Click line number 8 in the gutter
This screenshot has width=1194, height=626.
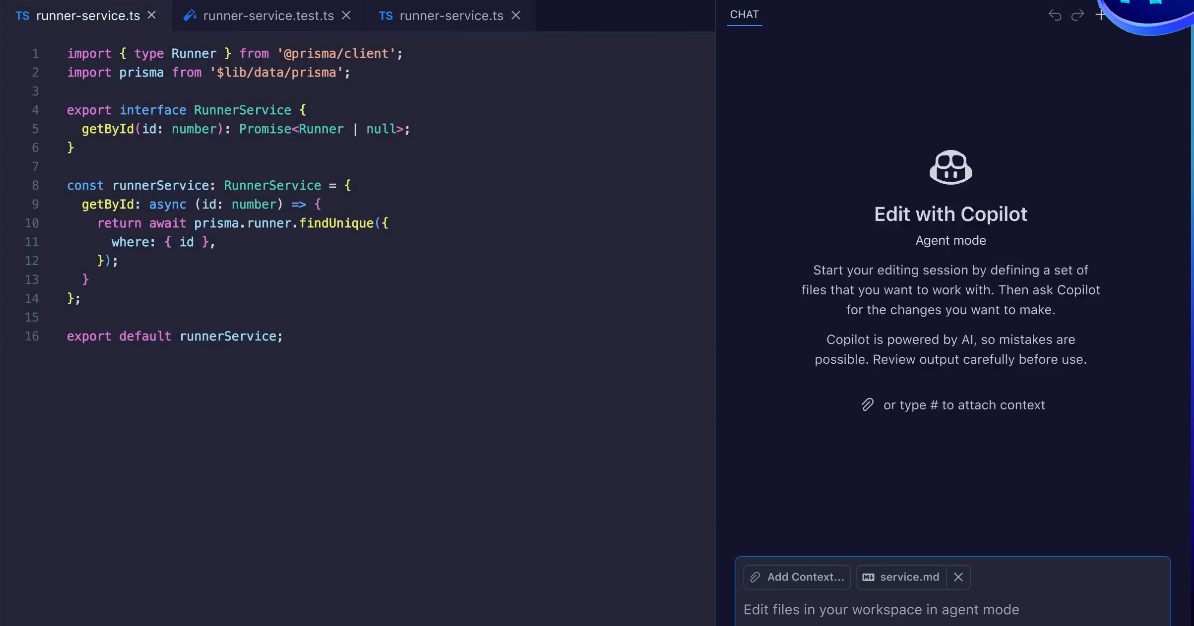pos(35,185)
